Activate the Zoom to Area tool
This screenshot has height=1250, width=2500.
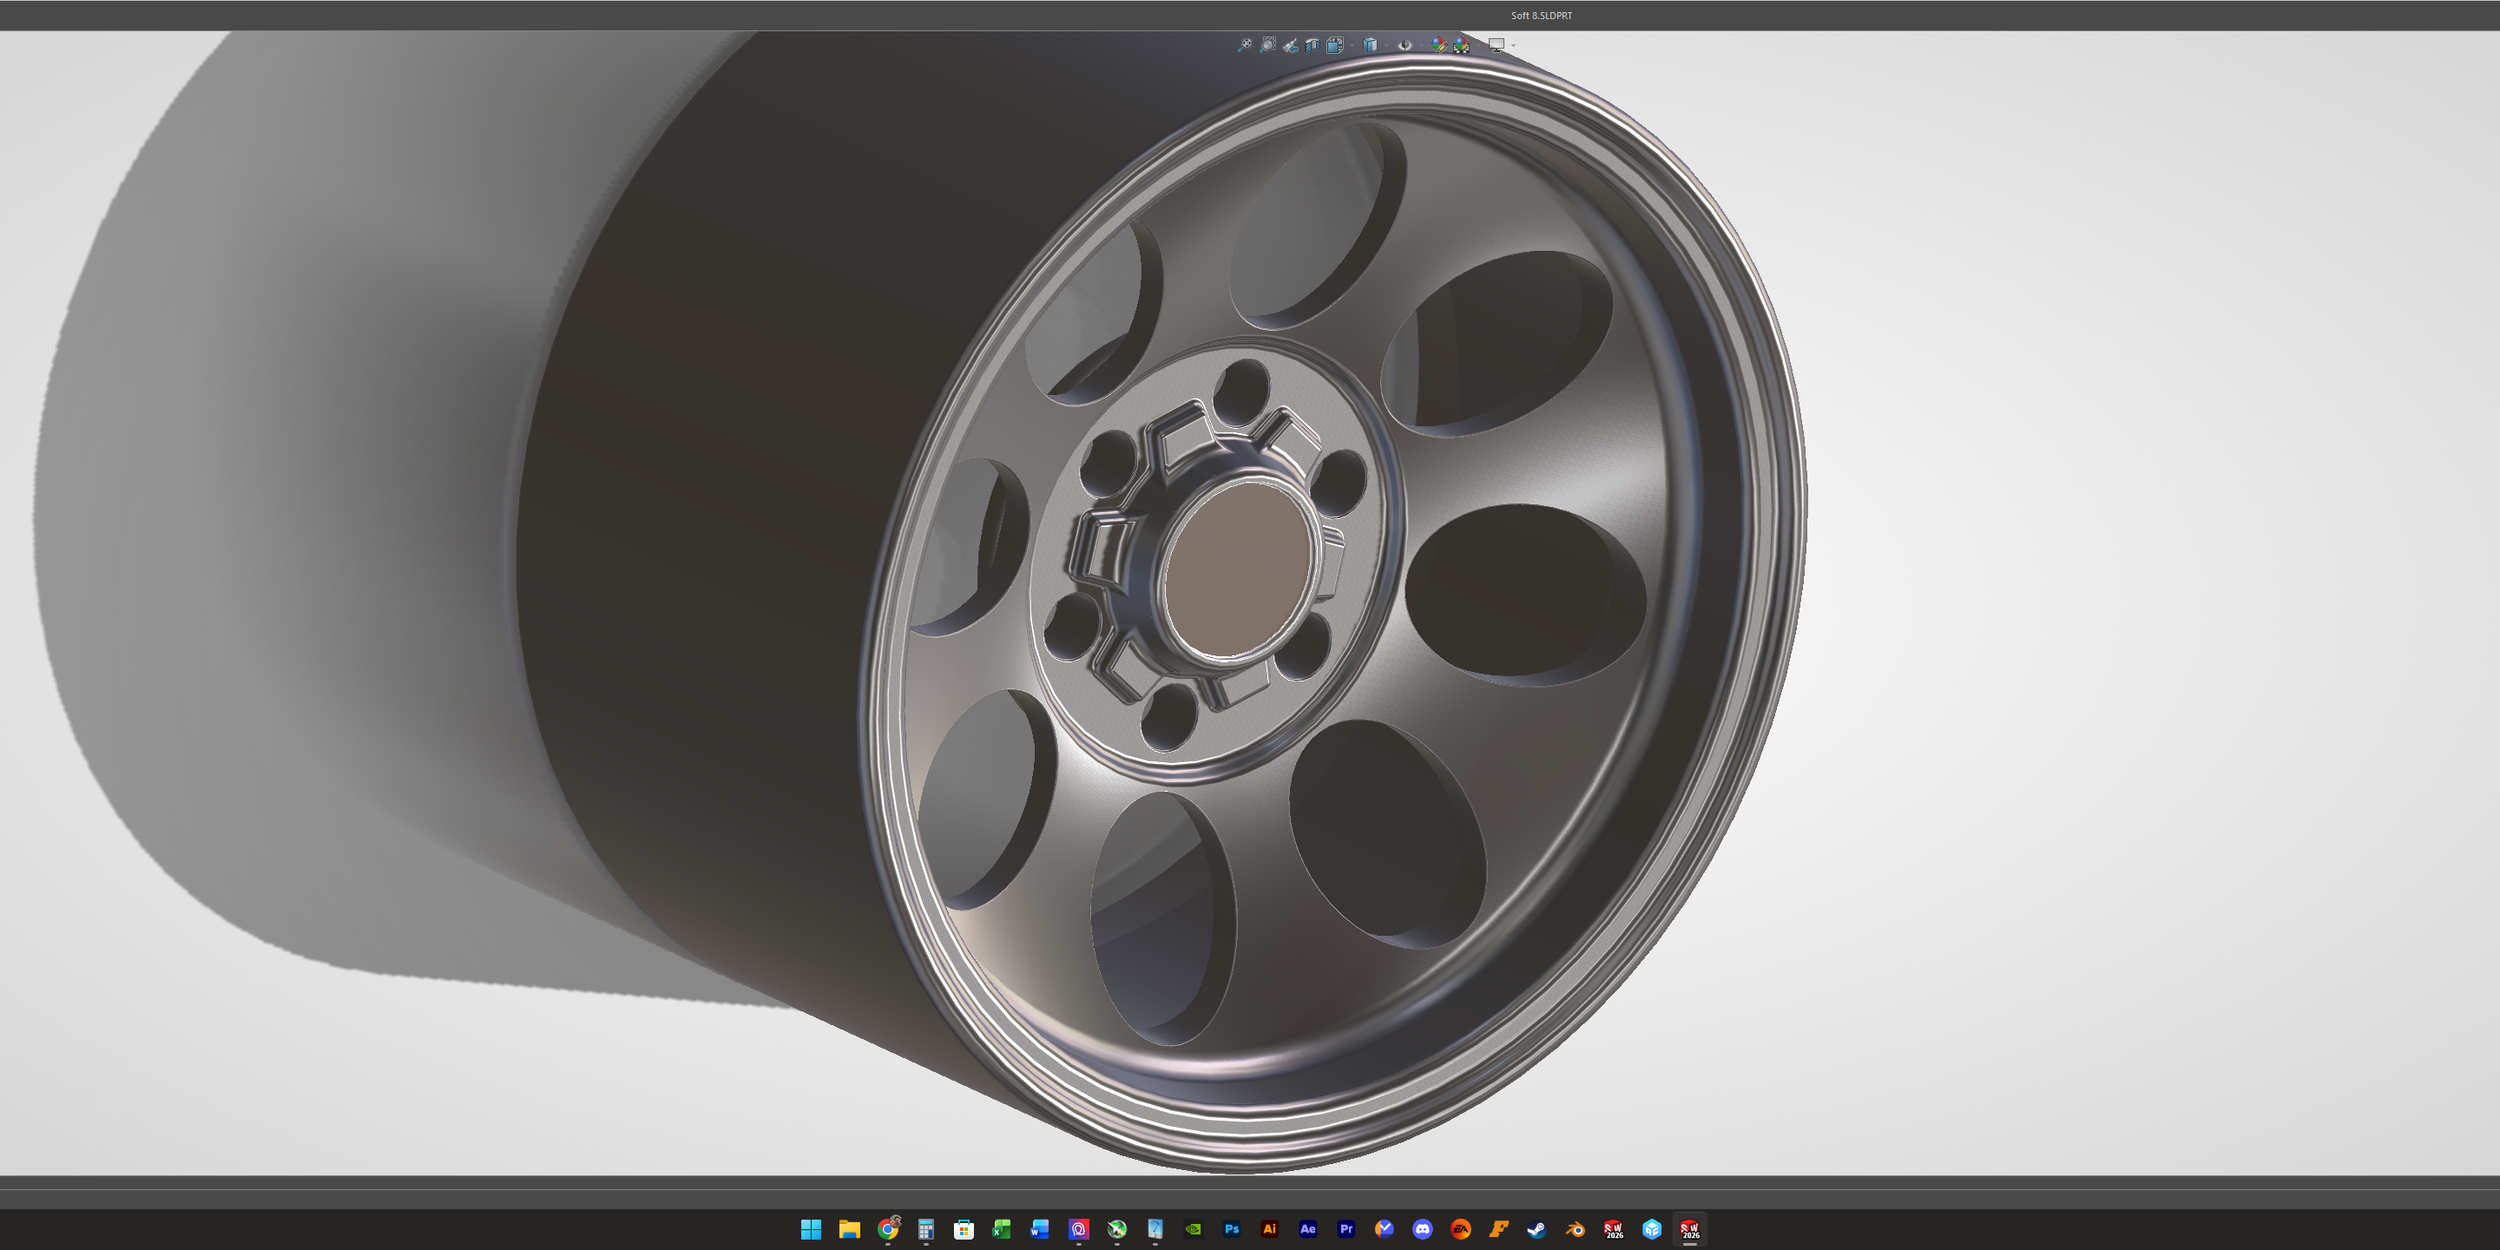pyautogui.click(x=1268, y=45)
